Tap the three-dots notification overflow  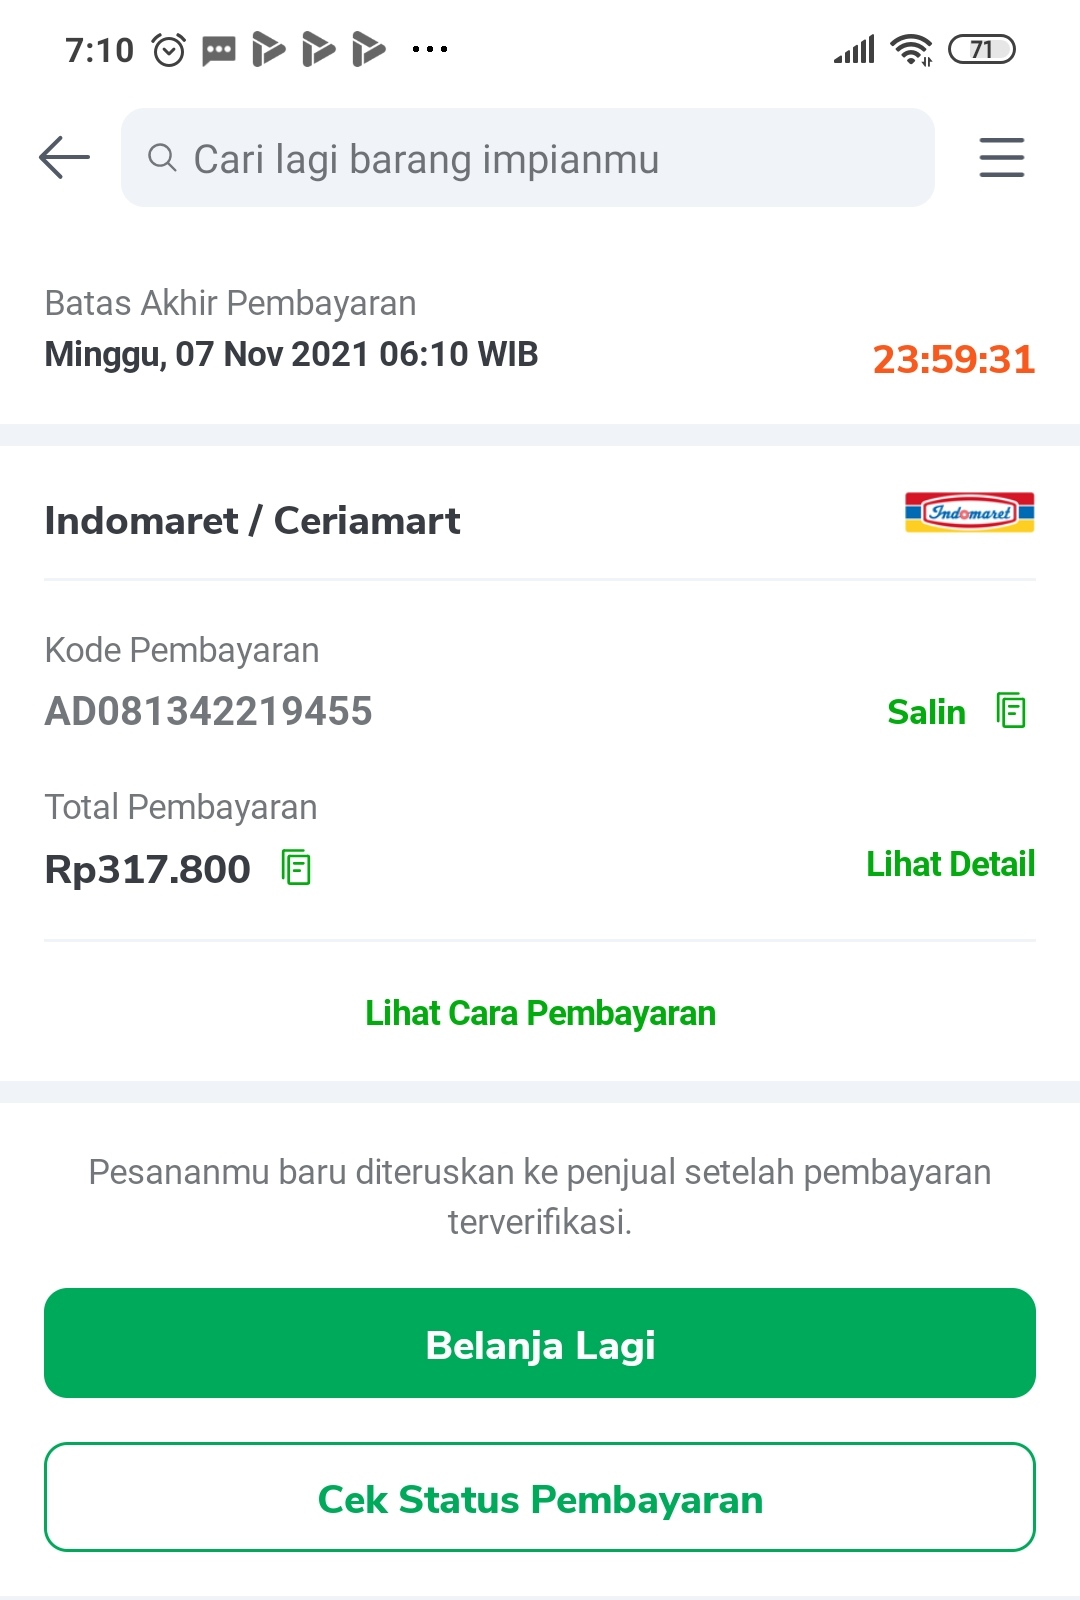[430, 49]
